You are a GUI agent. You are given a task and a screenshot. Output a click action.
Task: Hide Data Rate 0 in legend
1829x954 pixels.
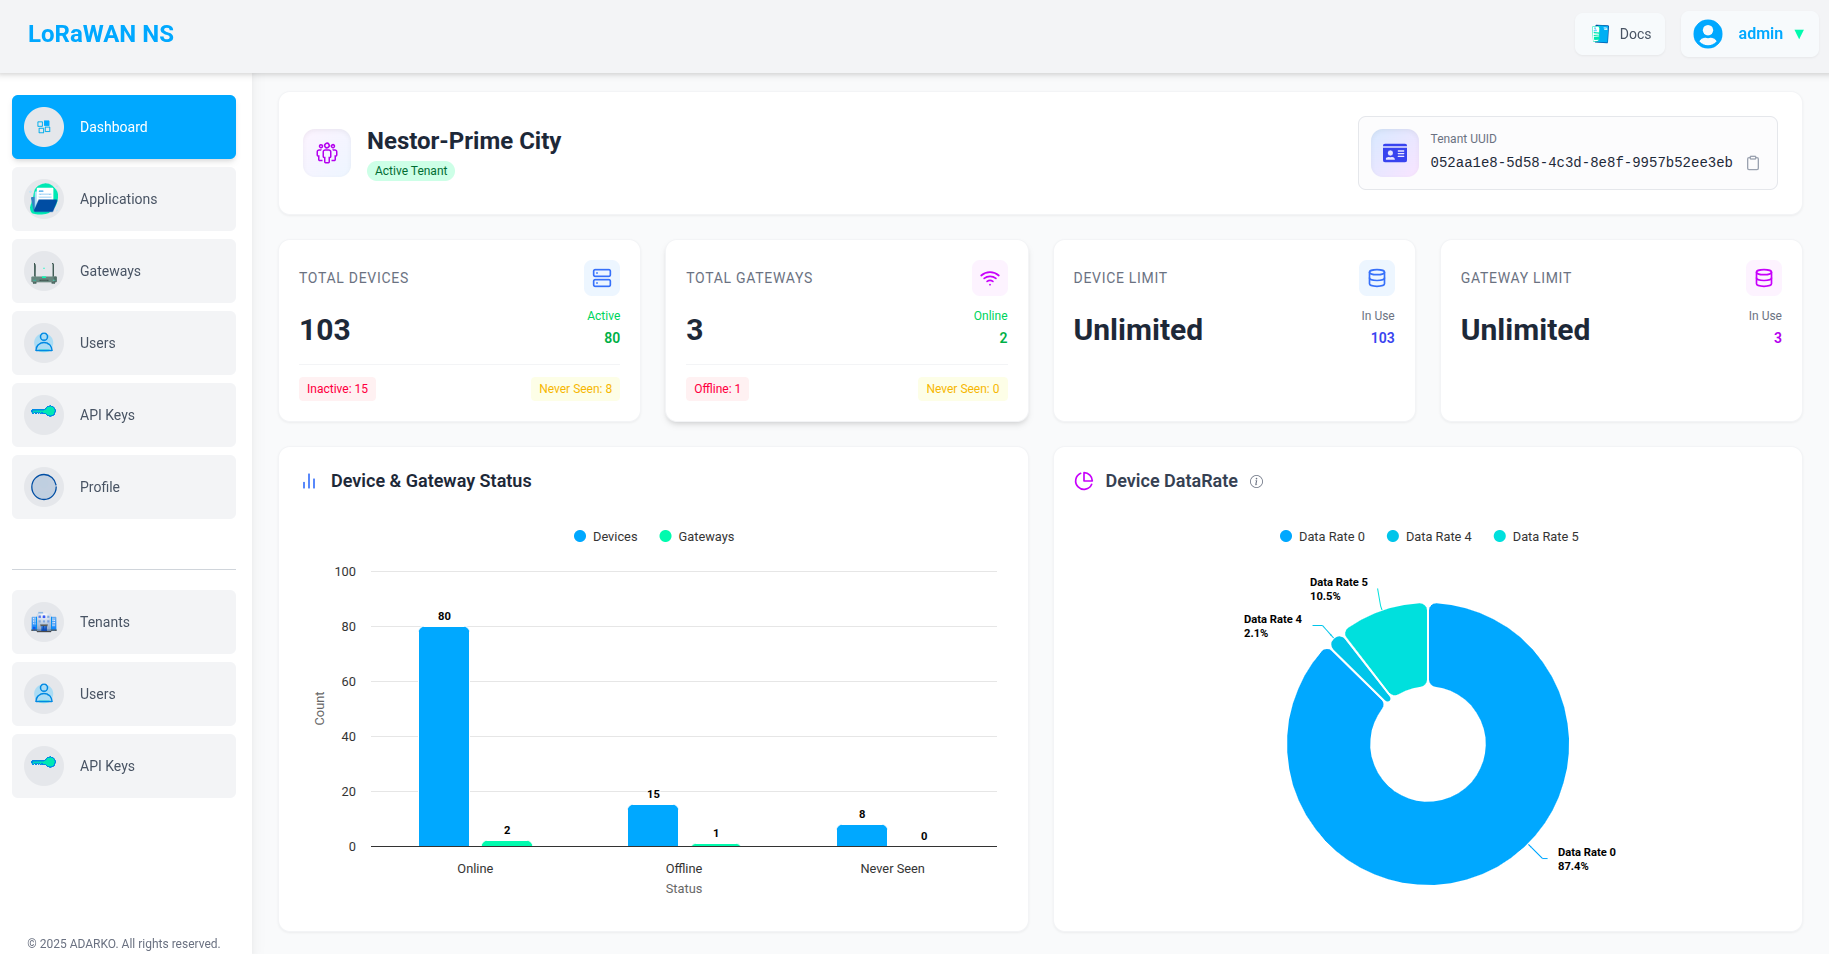point(1322,537)
